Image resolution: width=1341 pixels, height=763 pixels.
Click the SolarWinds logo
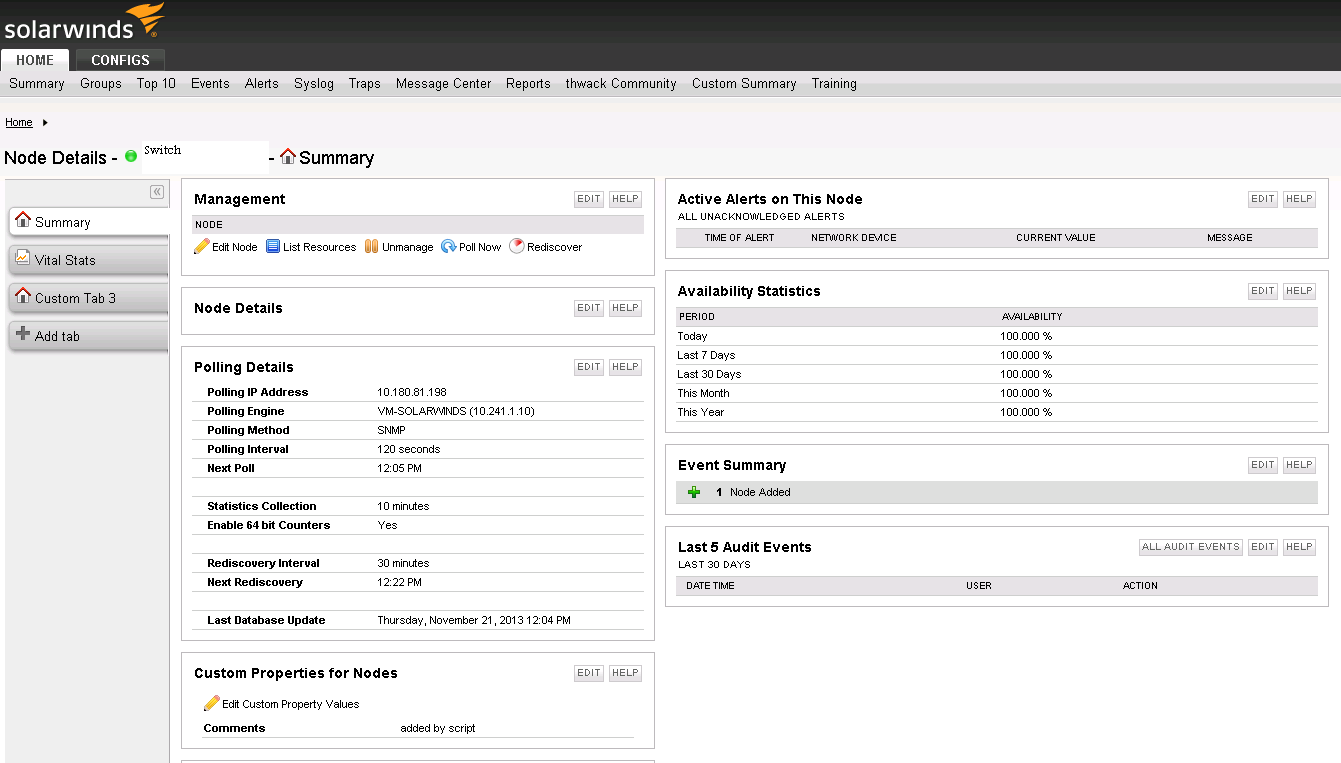click(x=84, y=22)
